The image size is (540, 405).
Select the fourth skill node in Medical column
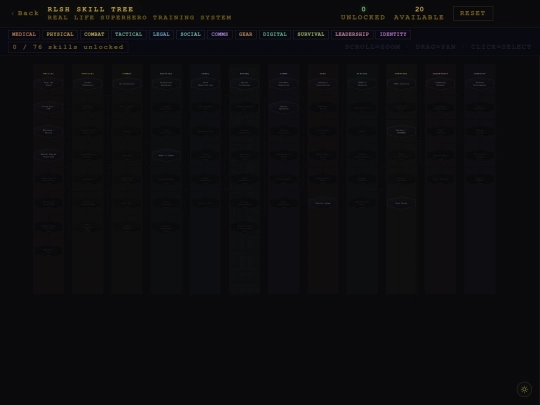tap(49, 155)
